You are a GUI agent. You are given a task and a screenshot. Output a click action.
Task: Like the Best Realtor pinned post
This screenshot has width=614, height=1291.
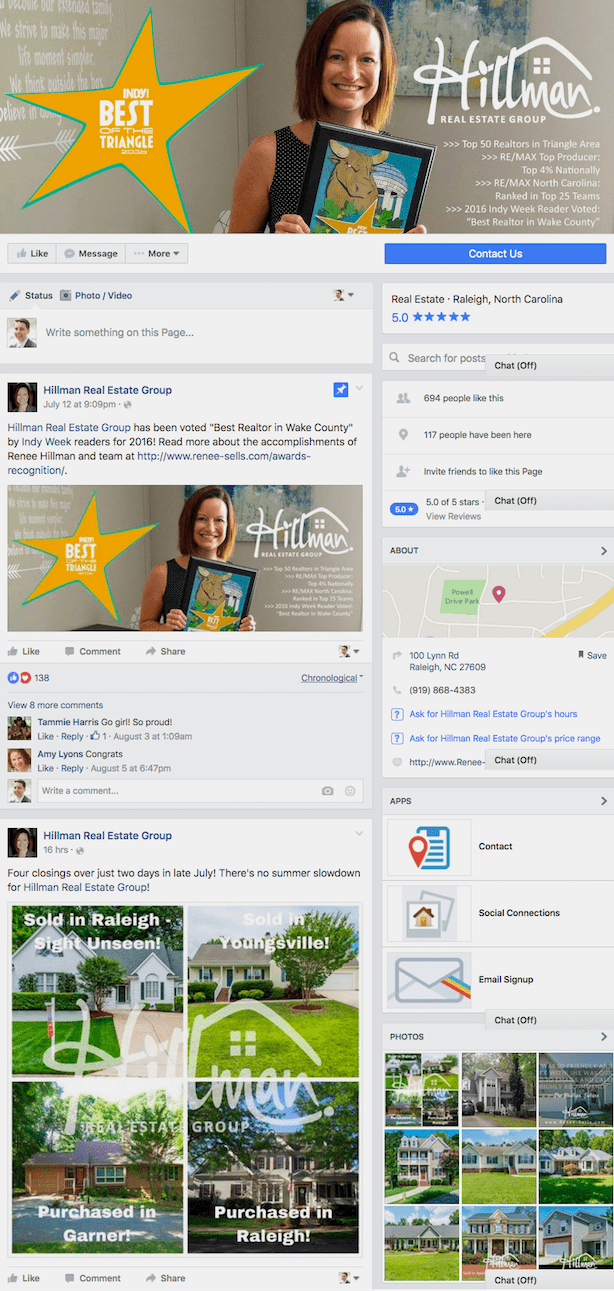[24, 651]
